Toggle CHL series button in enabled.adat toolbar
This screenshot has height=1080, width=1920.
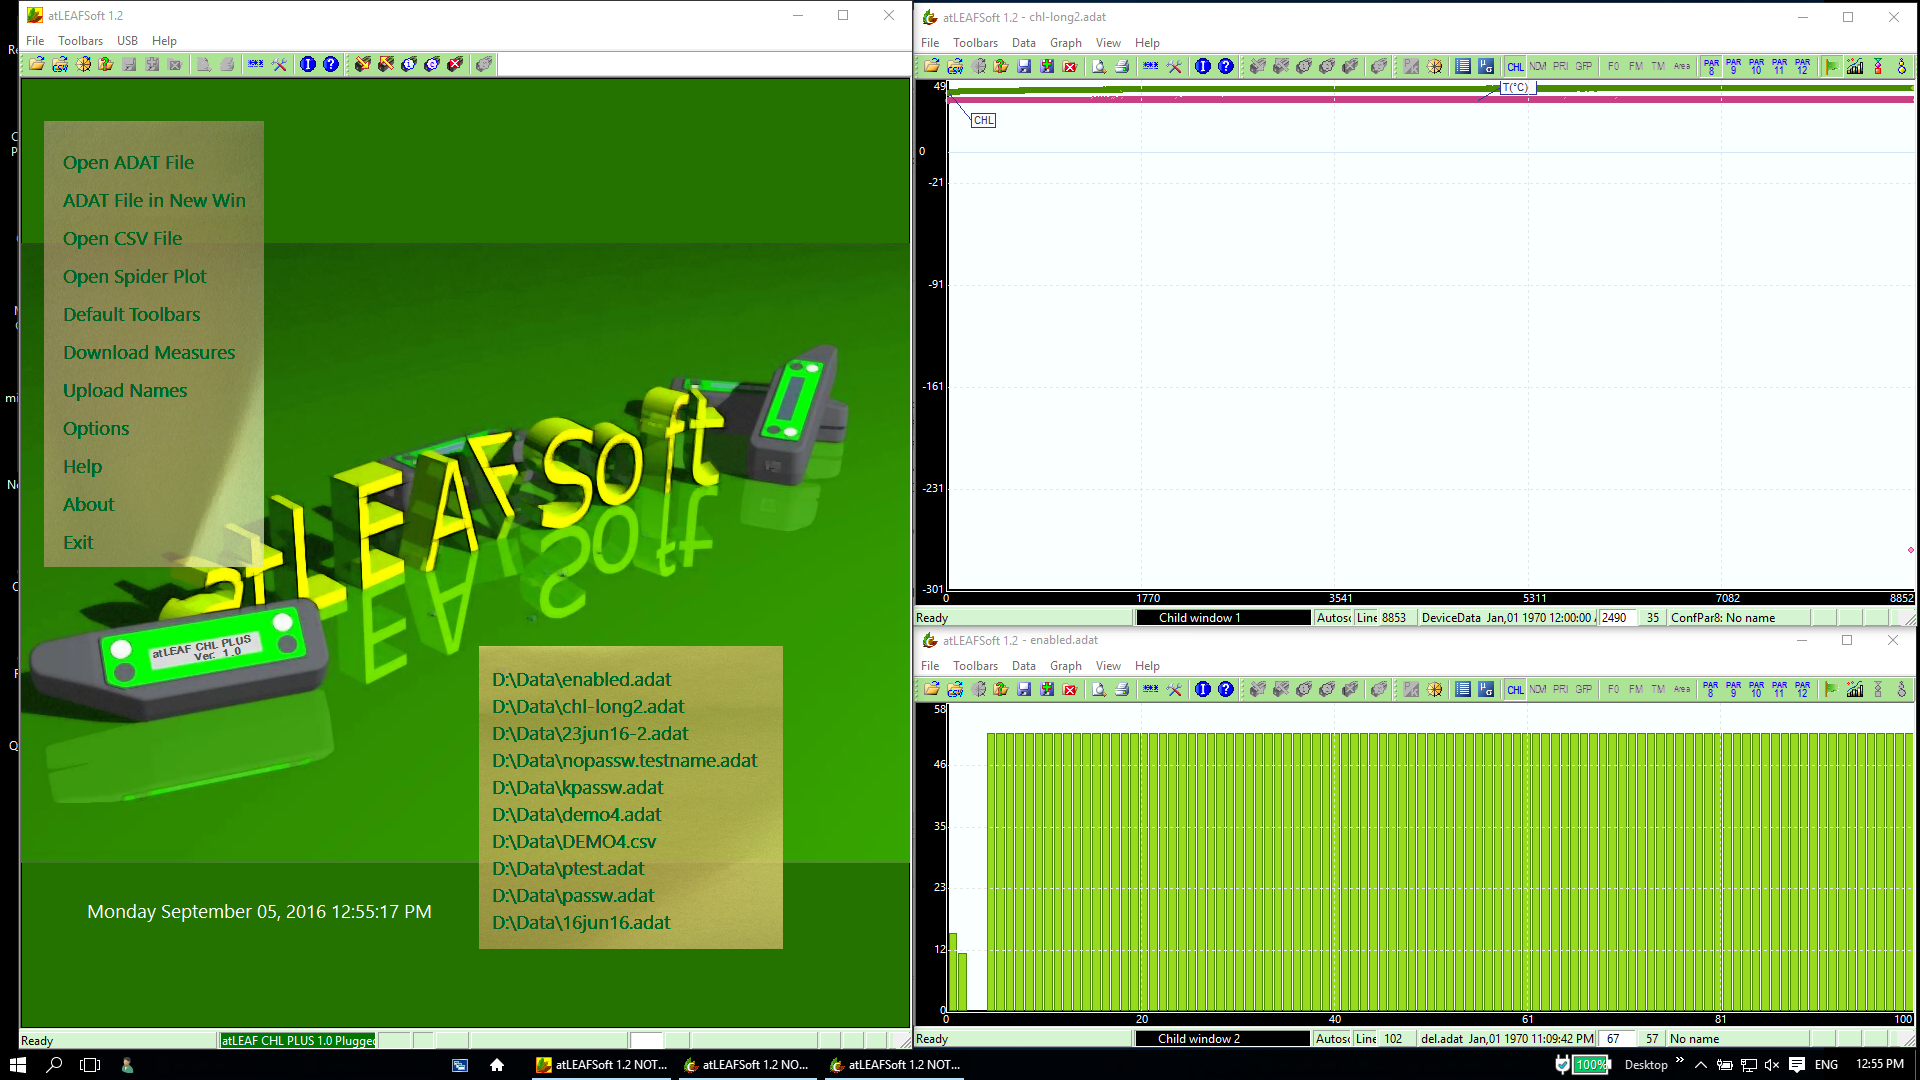point(1516,689)
